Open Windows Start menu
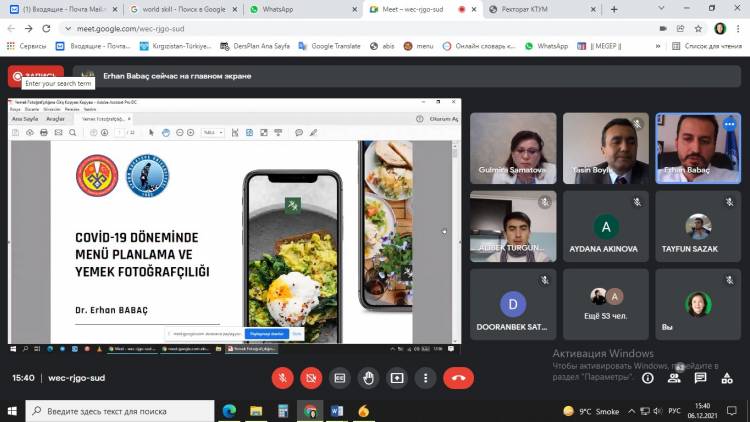 12,411
